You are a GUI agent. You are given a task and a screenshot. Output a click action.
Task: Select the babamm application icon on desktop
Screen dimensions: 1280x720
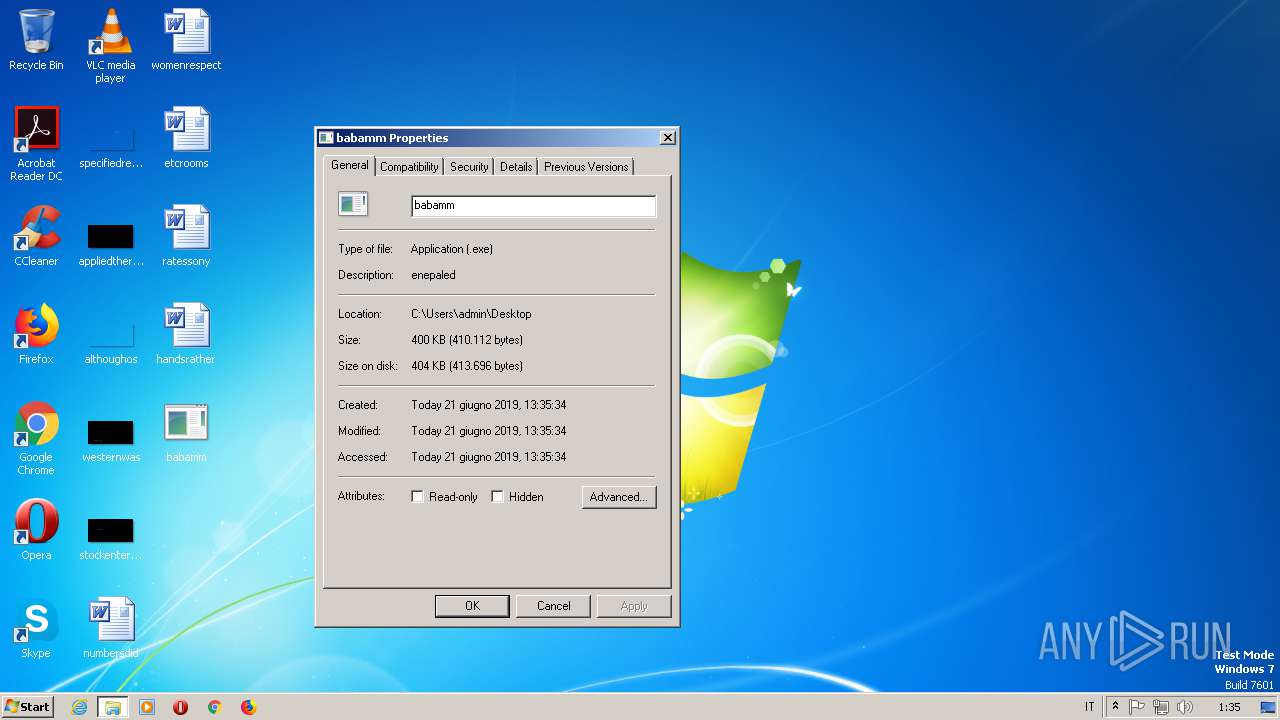[x=186, y=431]
